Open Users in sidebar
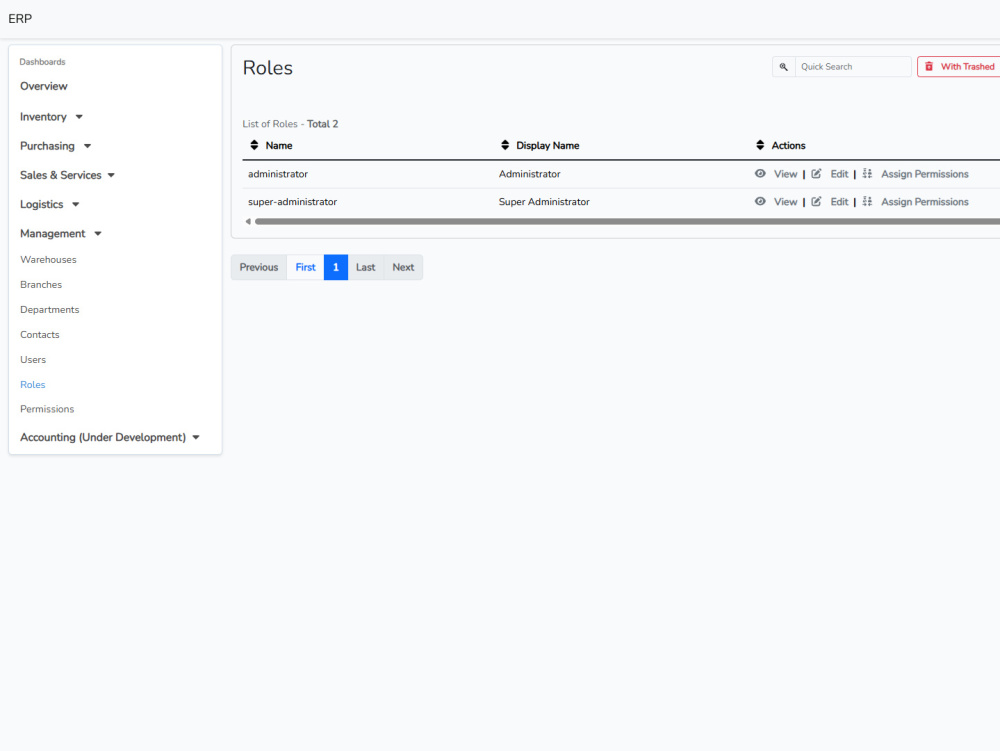 (33, 360)
